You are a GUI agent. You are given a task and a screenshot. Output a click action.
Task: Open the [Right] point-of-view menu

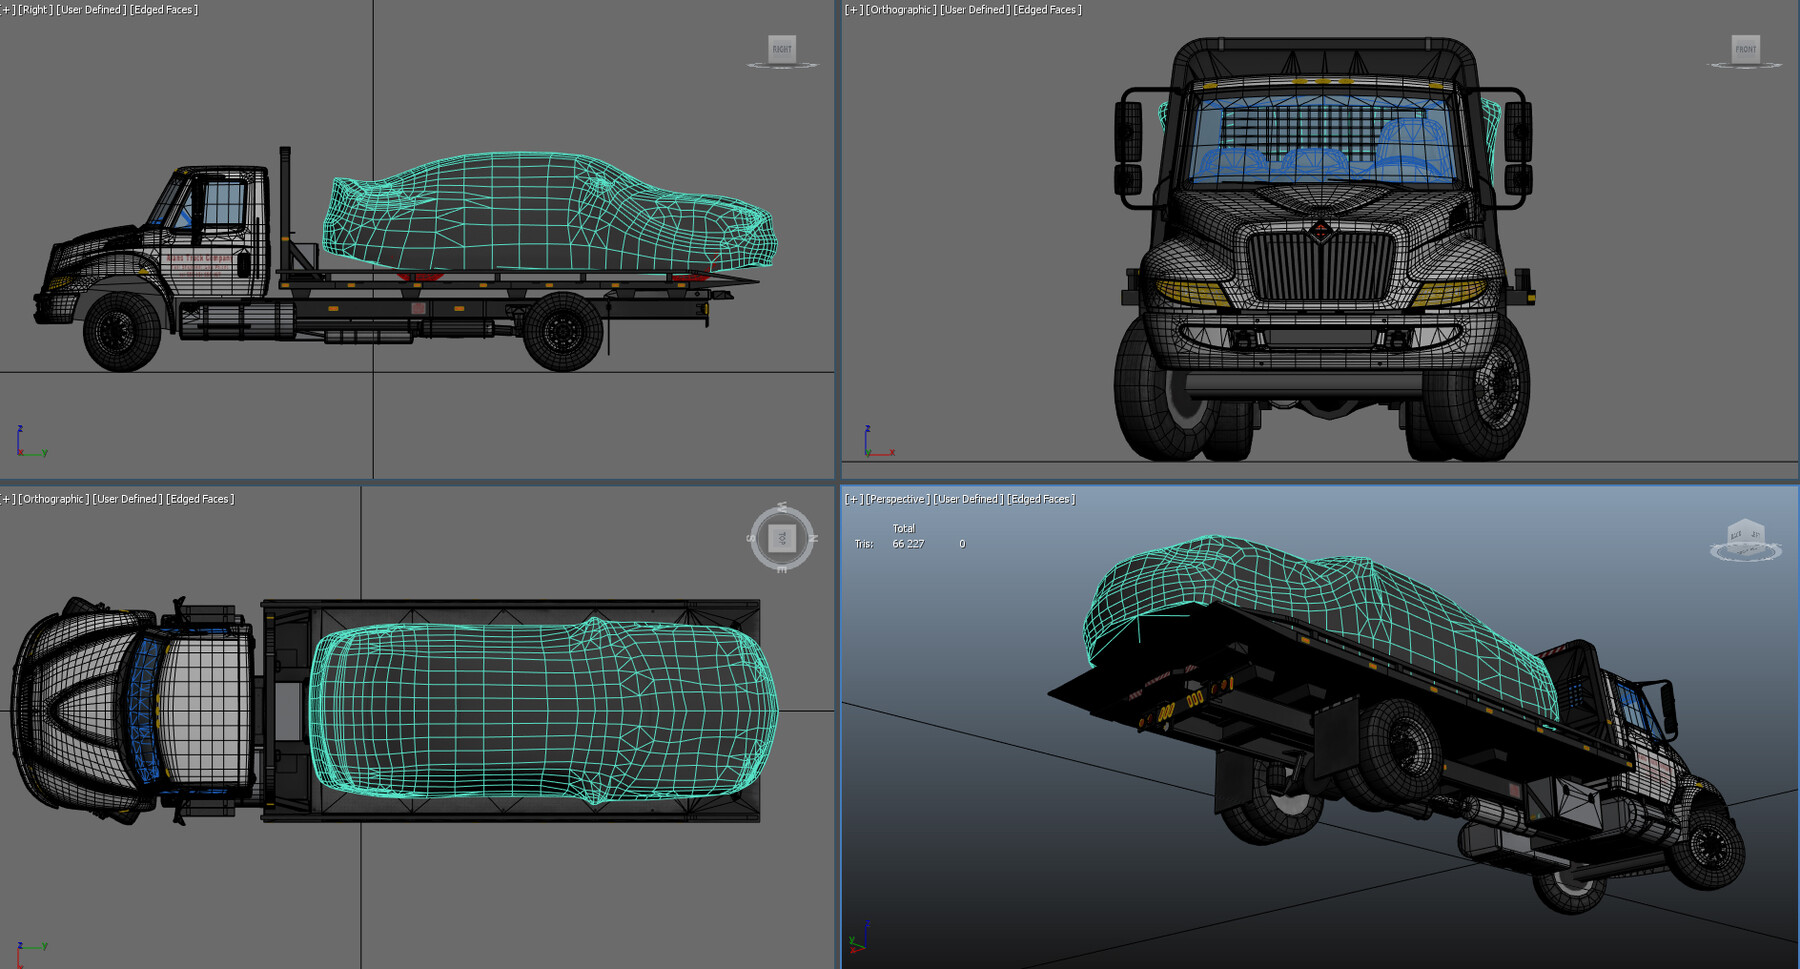click(35, 10)
